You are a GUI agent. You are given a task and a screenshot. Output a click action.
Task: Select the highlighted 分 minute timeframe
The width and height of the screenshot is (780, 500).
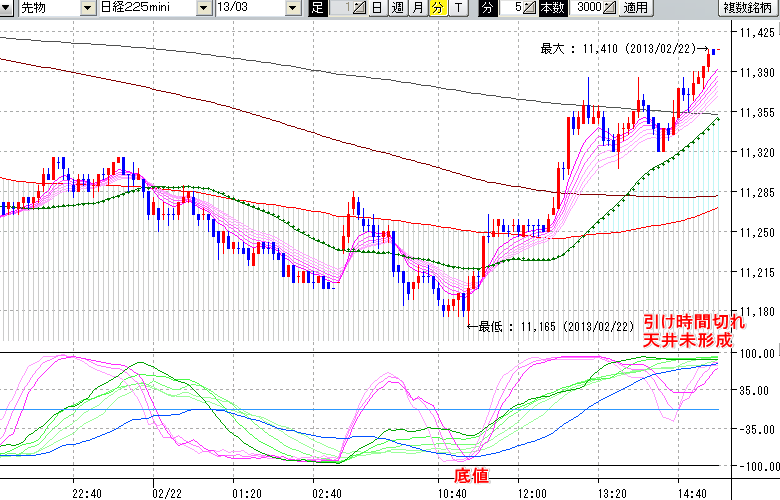(437, 8)
